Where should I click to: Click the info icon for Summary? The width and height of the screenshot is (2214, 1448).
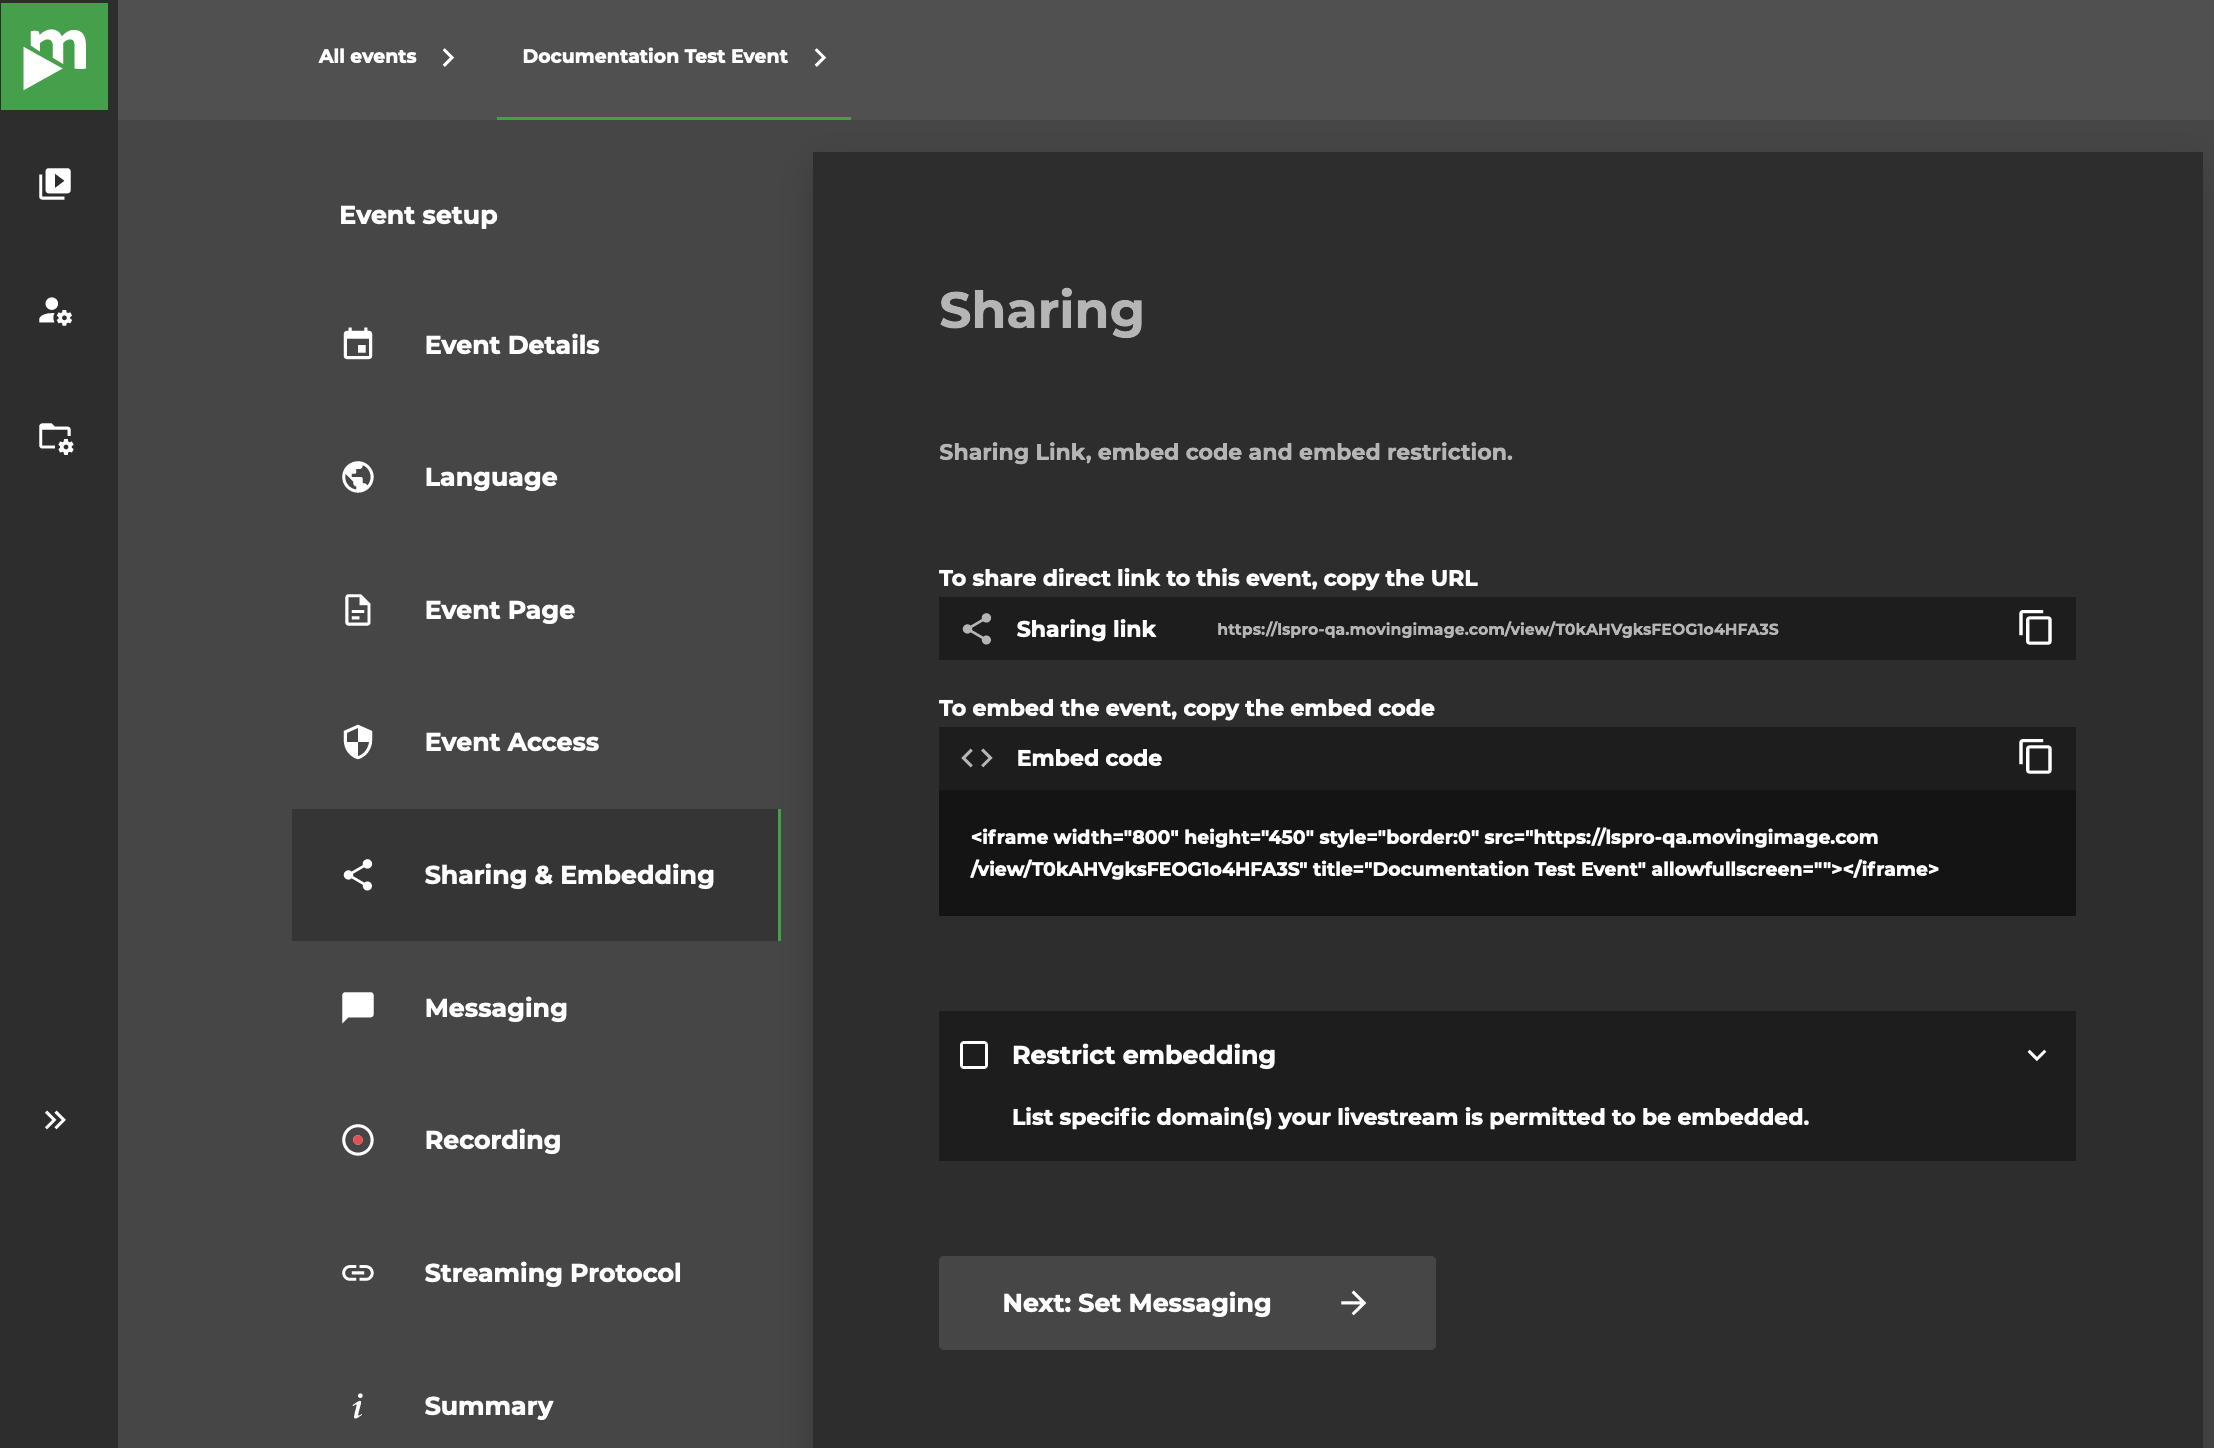coord(358,1406)
